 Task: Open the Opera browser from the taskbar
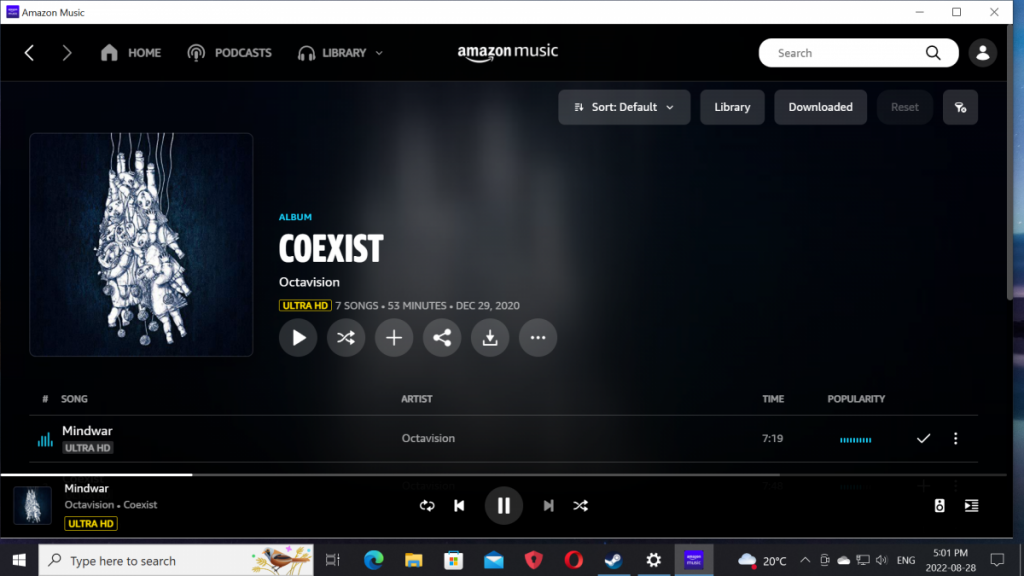click(573, 560)
